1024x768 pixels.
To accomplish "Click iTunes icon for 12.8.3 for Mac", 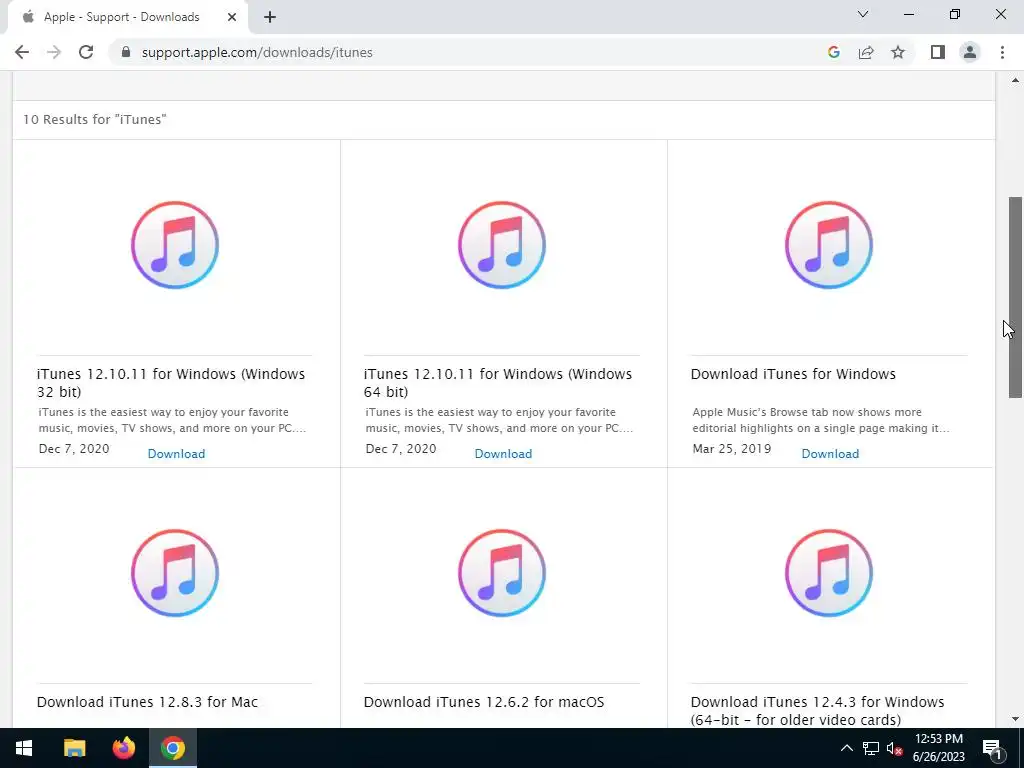I will 175,573.
